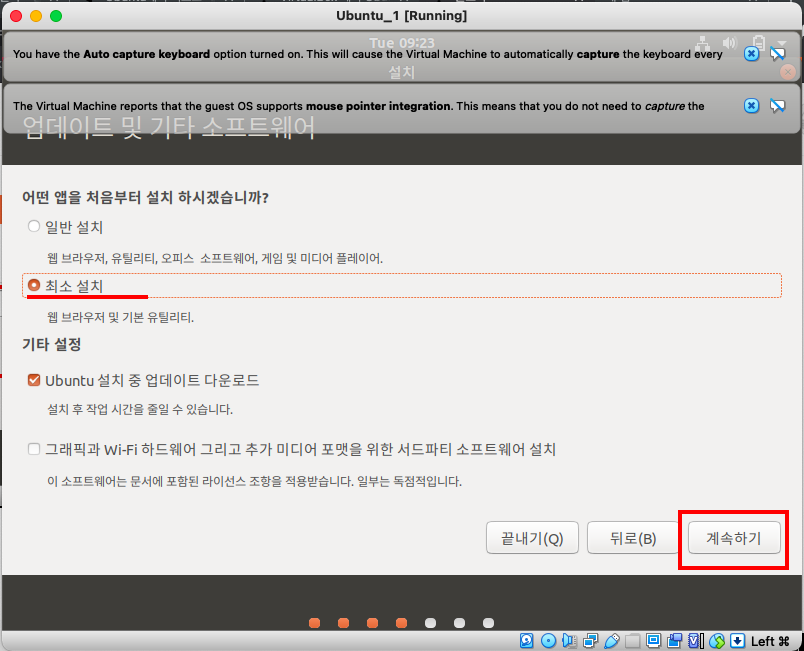Continue with the 계속하기 button
The height and width of the screenshot is (651, 804).
pos(734,538)
